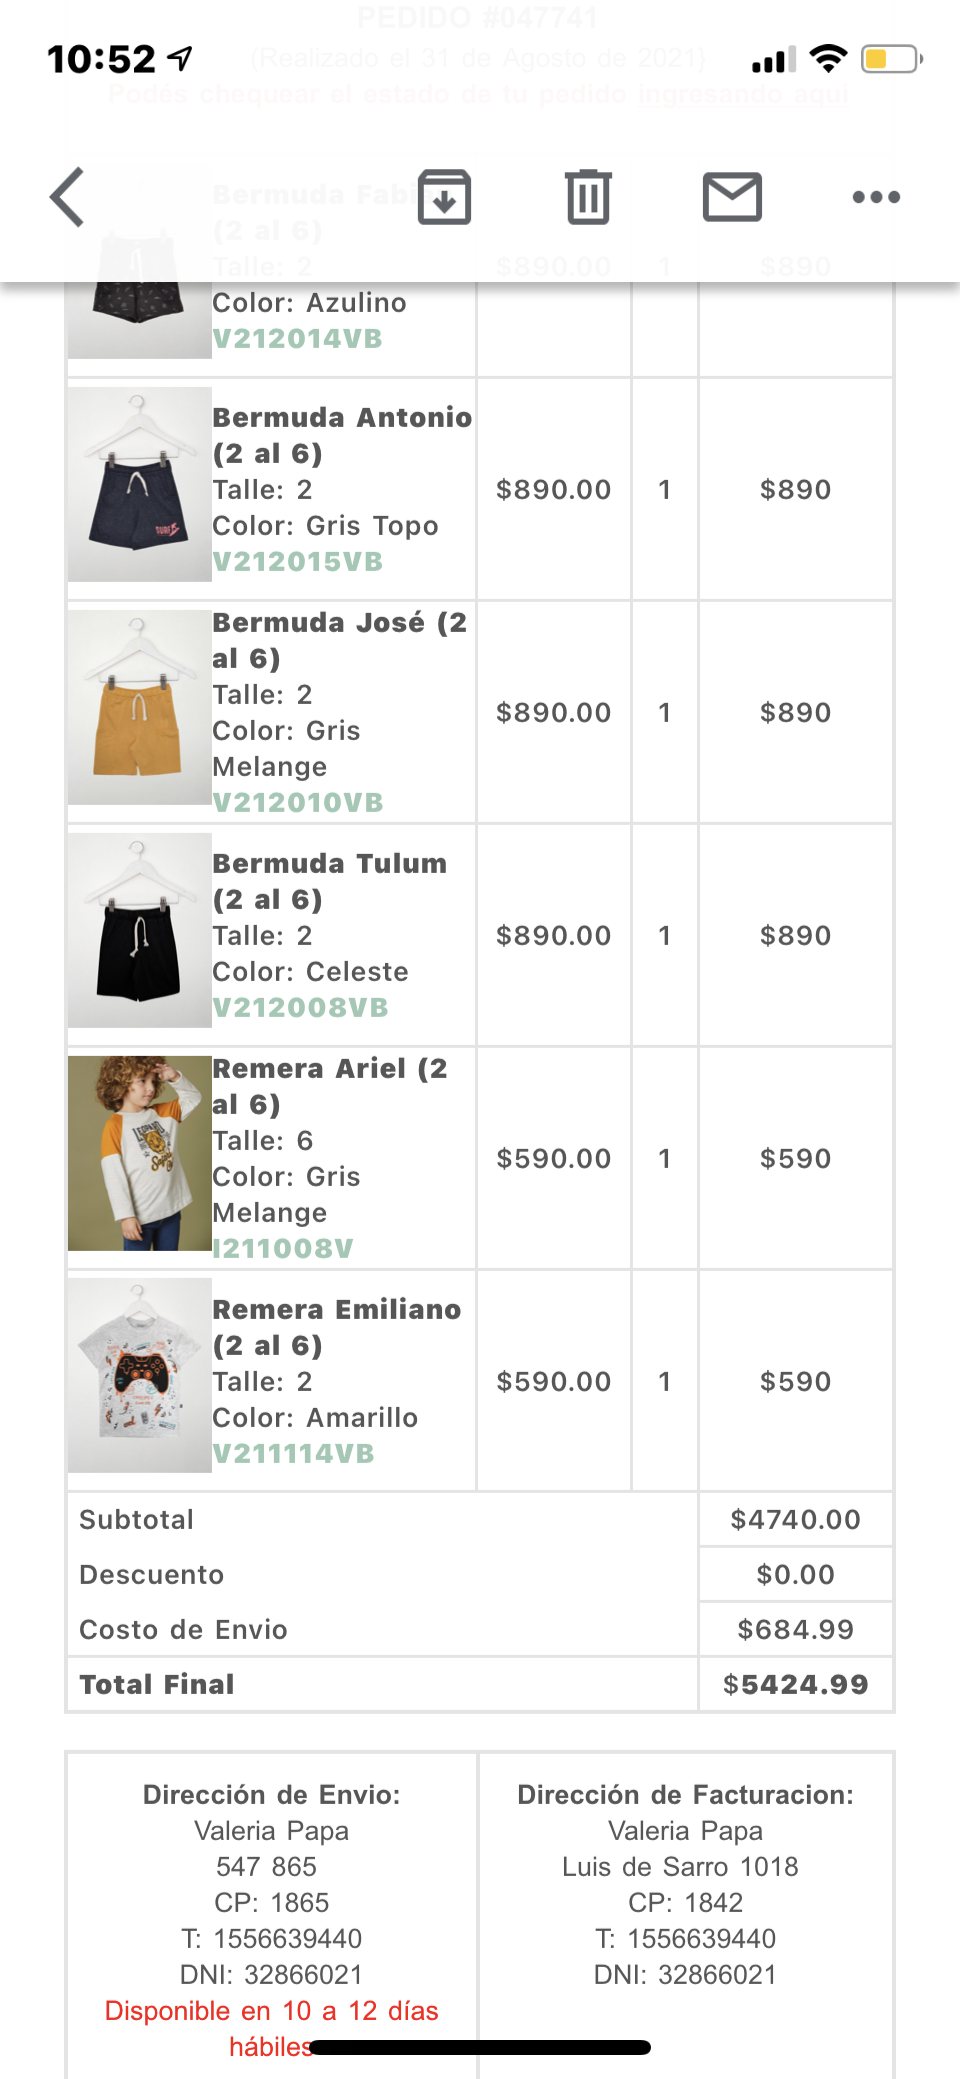The height and width of the screenshot is (2079, 960).
Task: Open product code V211114VB link
Action: 294,1454
